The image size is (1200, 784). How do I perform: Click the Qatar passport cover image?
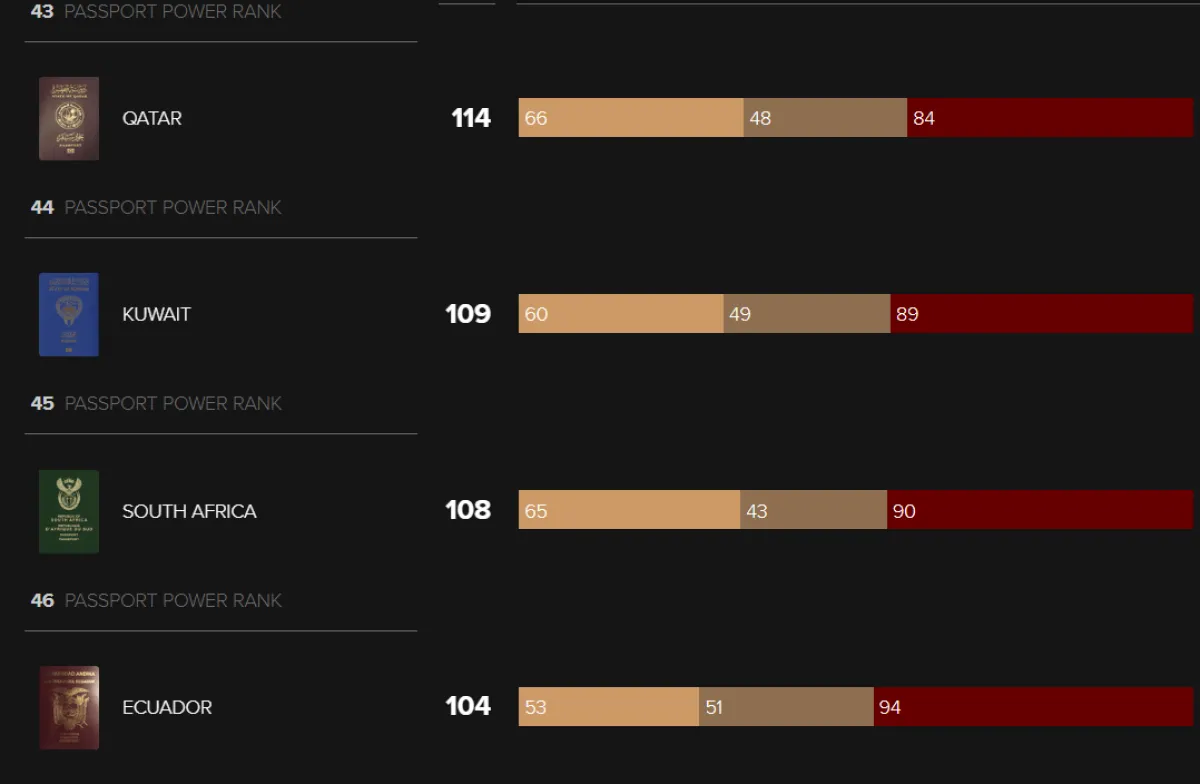[69, 118]
